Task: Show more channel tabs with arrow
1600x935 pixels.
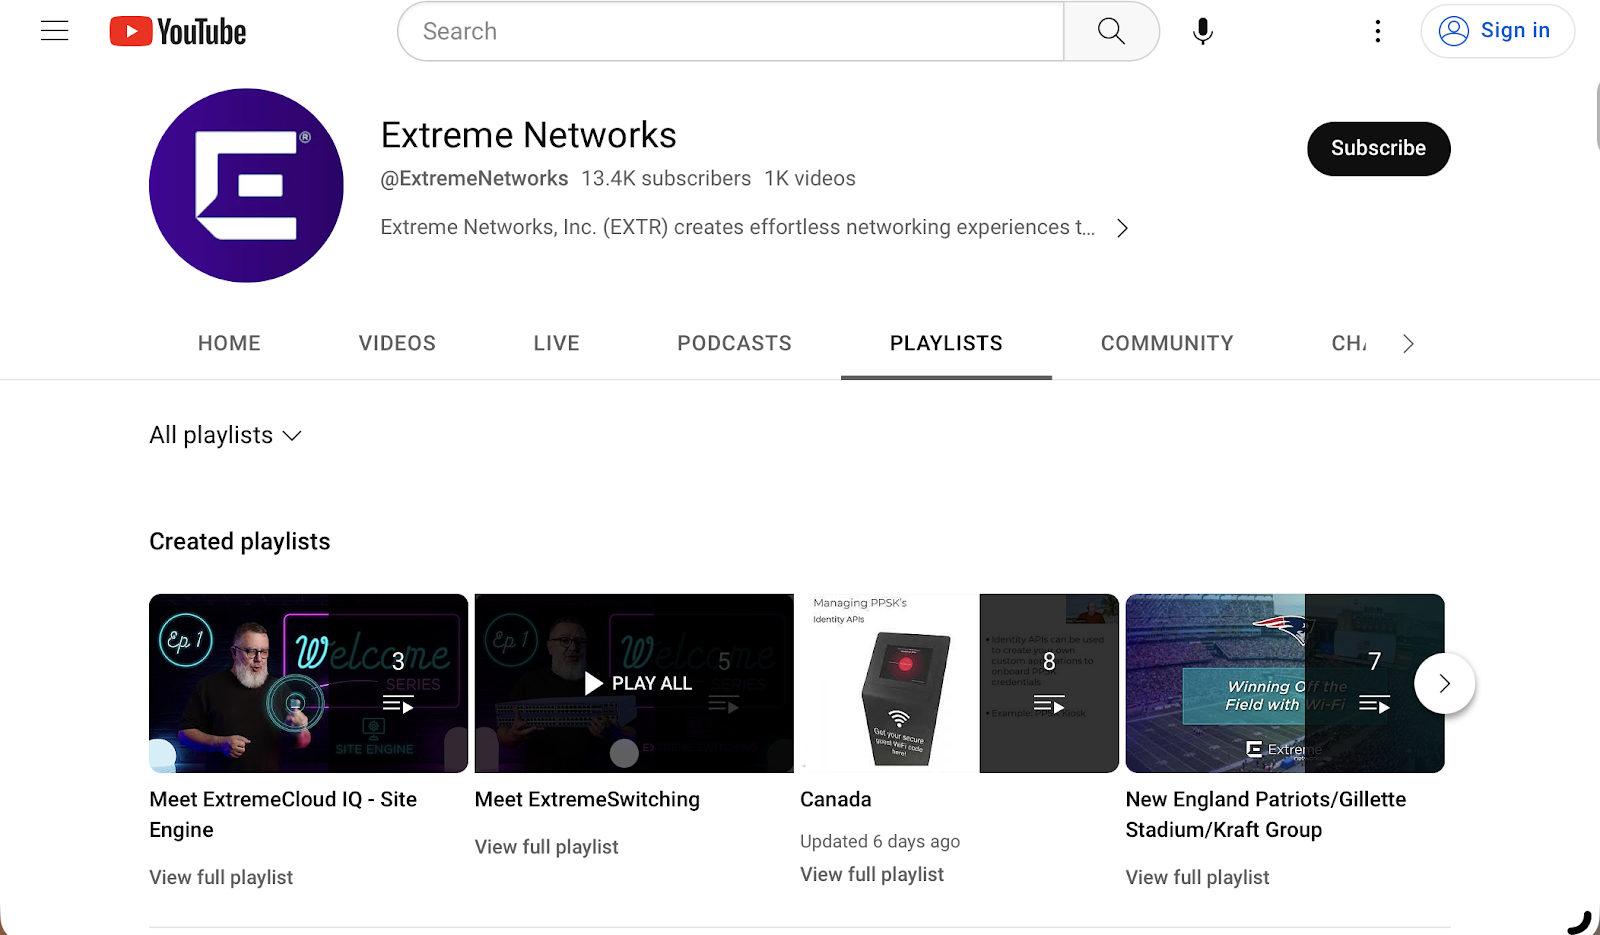Action: [x=1408, y=344]
